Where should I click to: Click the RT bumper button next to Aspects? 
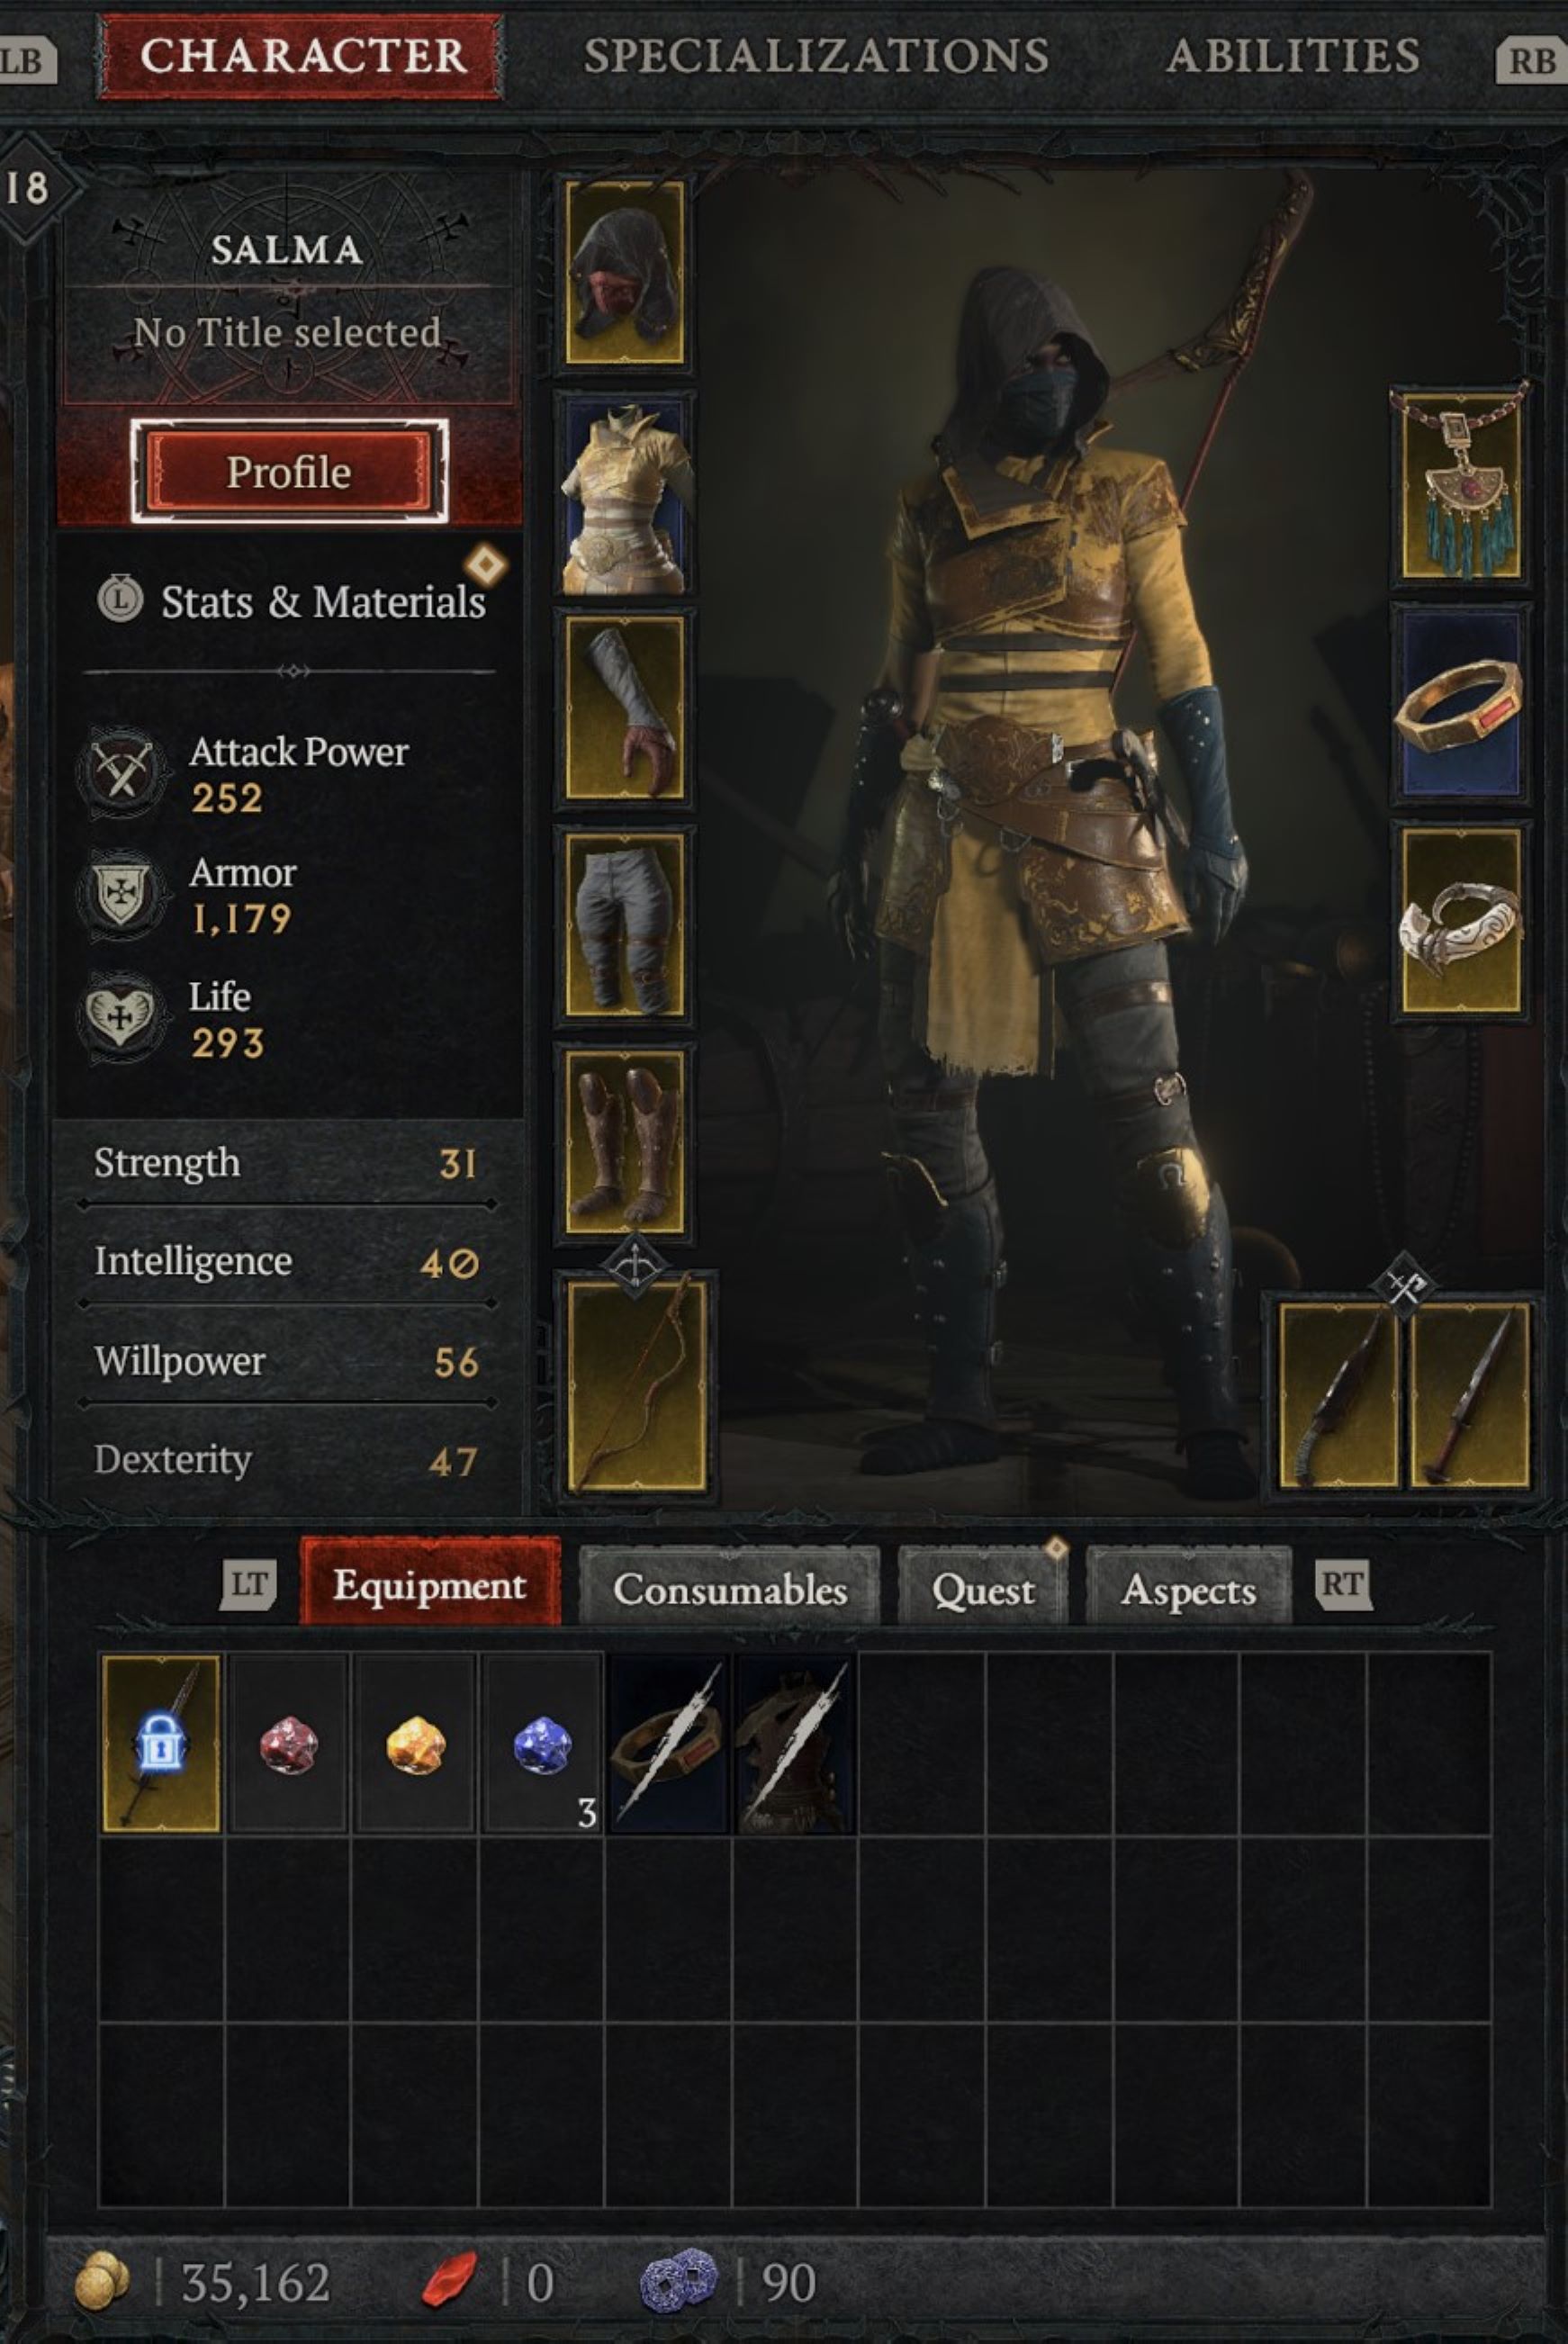tap(1343, 1585)
